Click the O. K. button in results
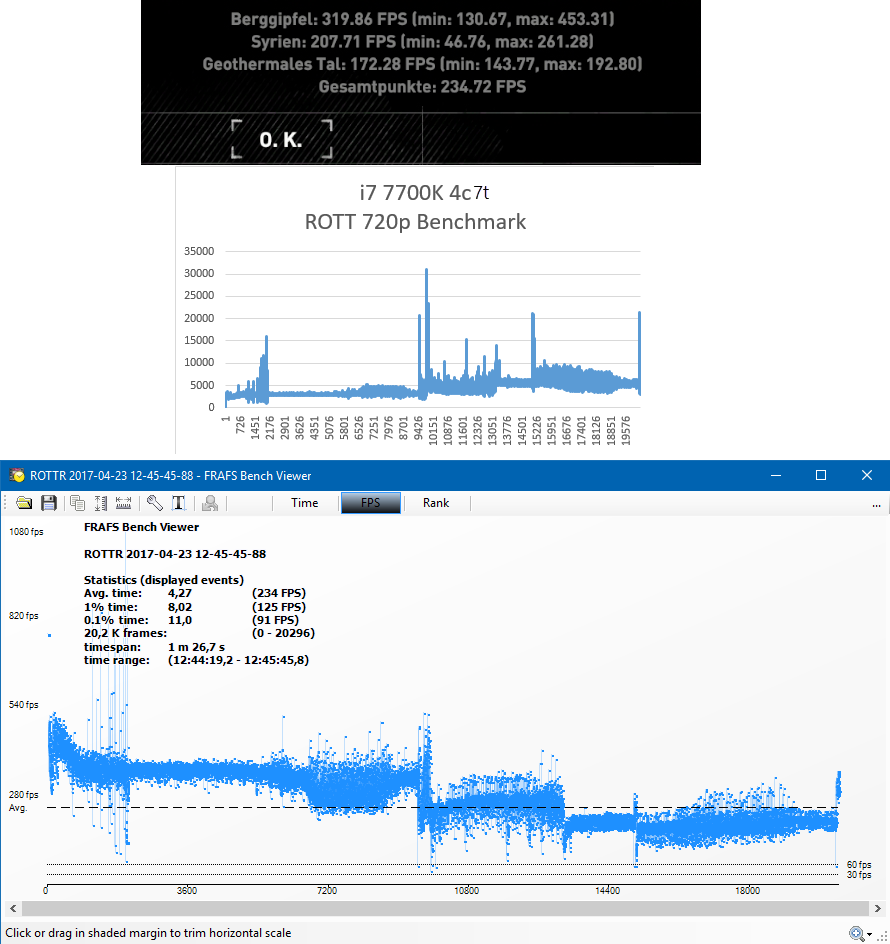This screenshot has height=944, width=890. pos(281,139)
